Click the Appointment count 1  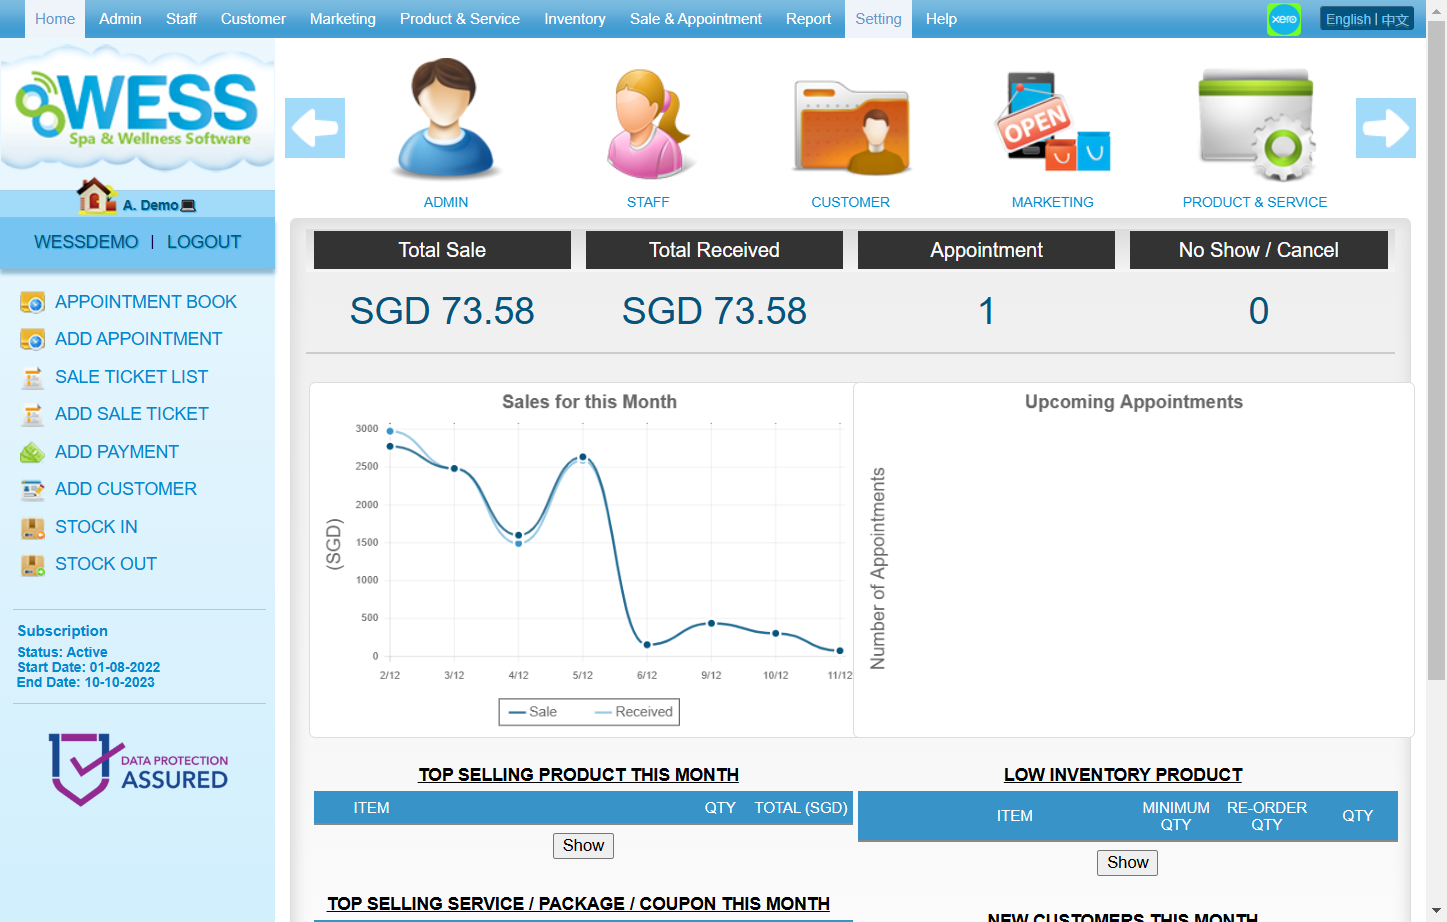(987, 311)
